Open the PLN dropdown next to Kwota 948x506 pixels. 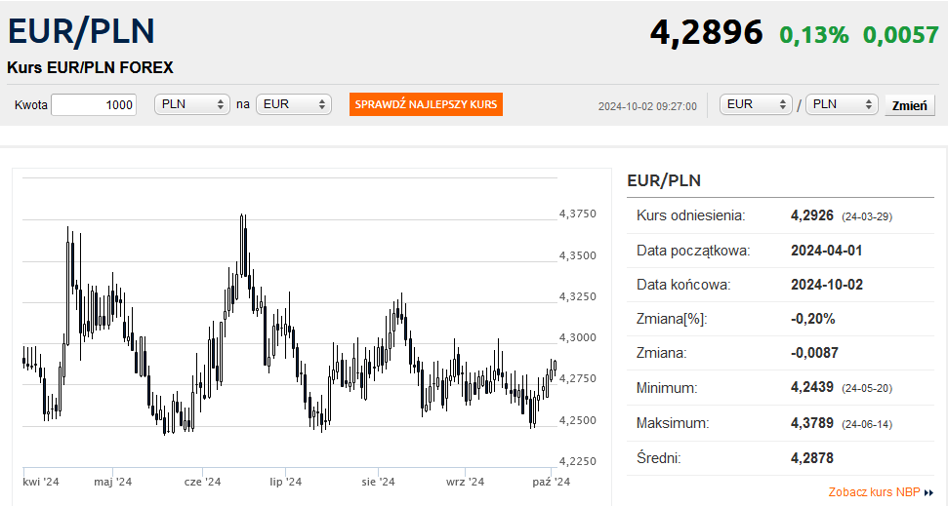(x=194, y=105)
